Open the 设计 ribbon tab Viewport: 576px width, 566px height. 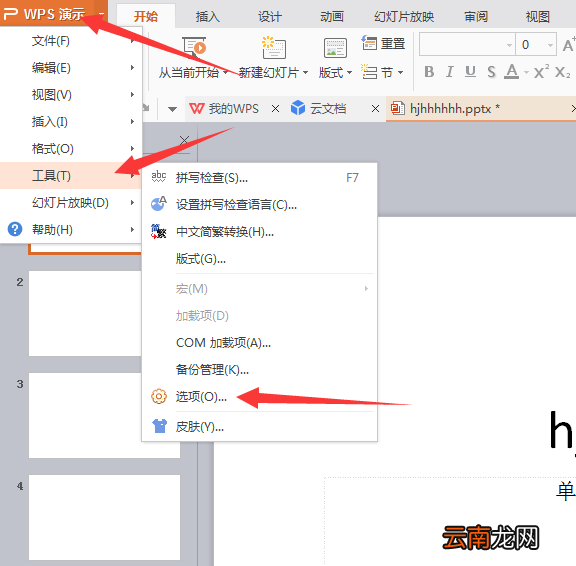[270, 17]
